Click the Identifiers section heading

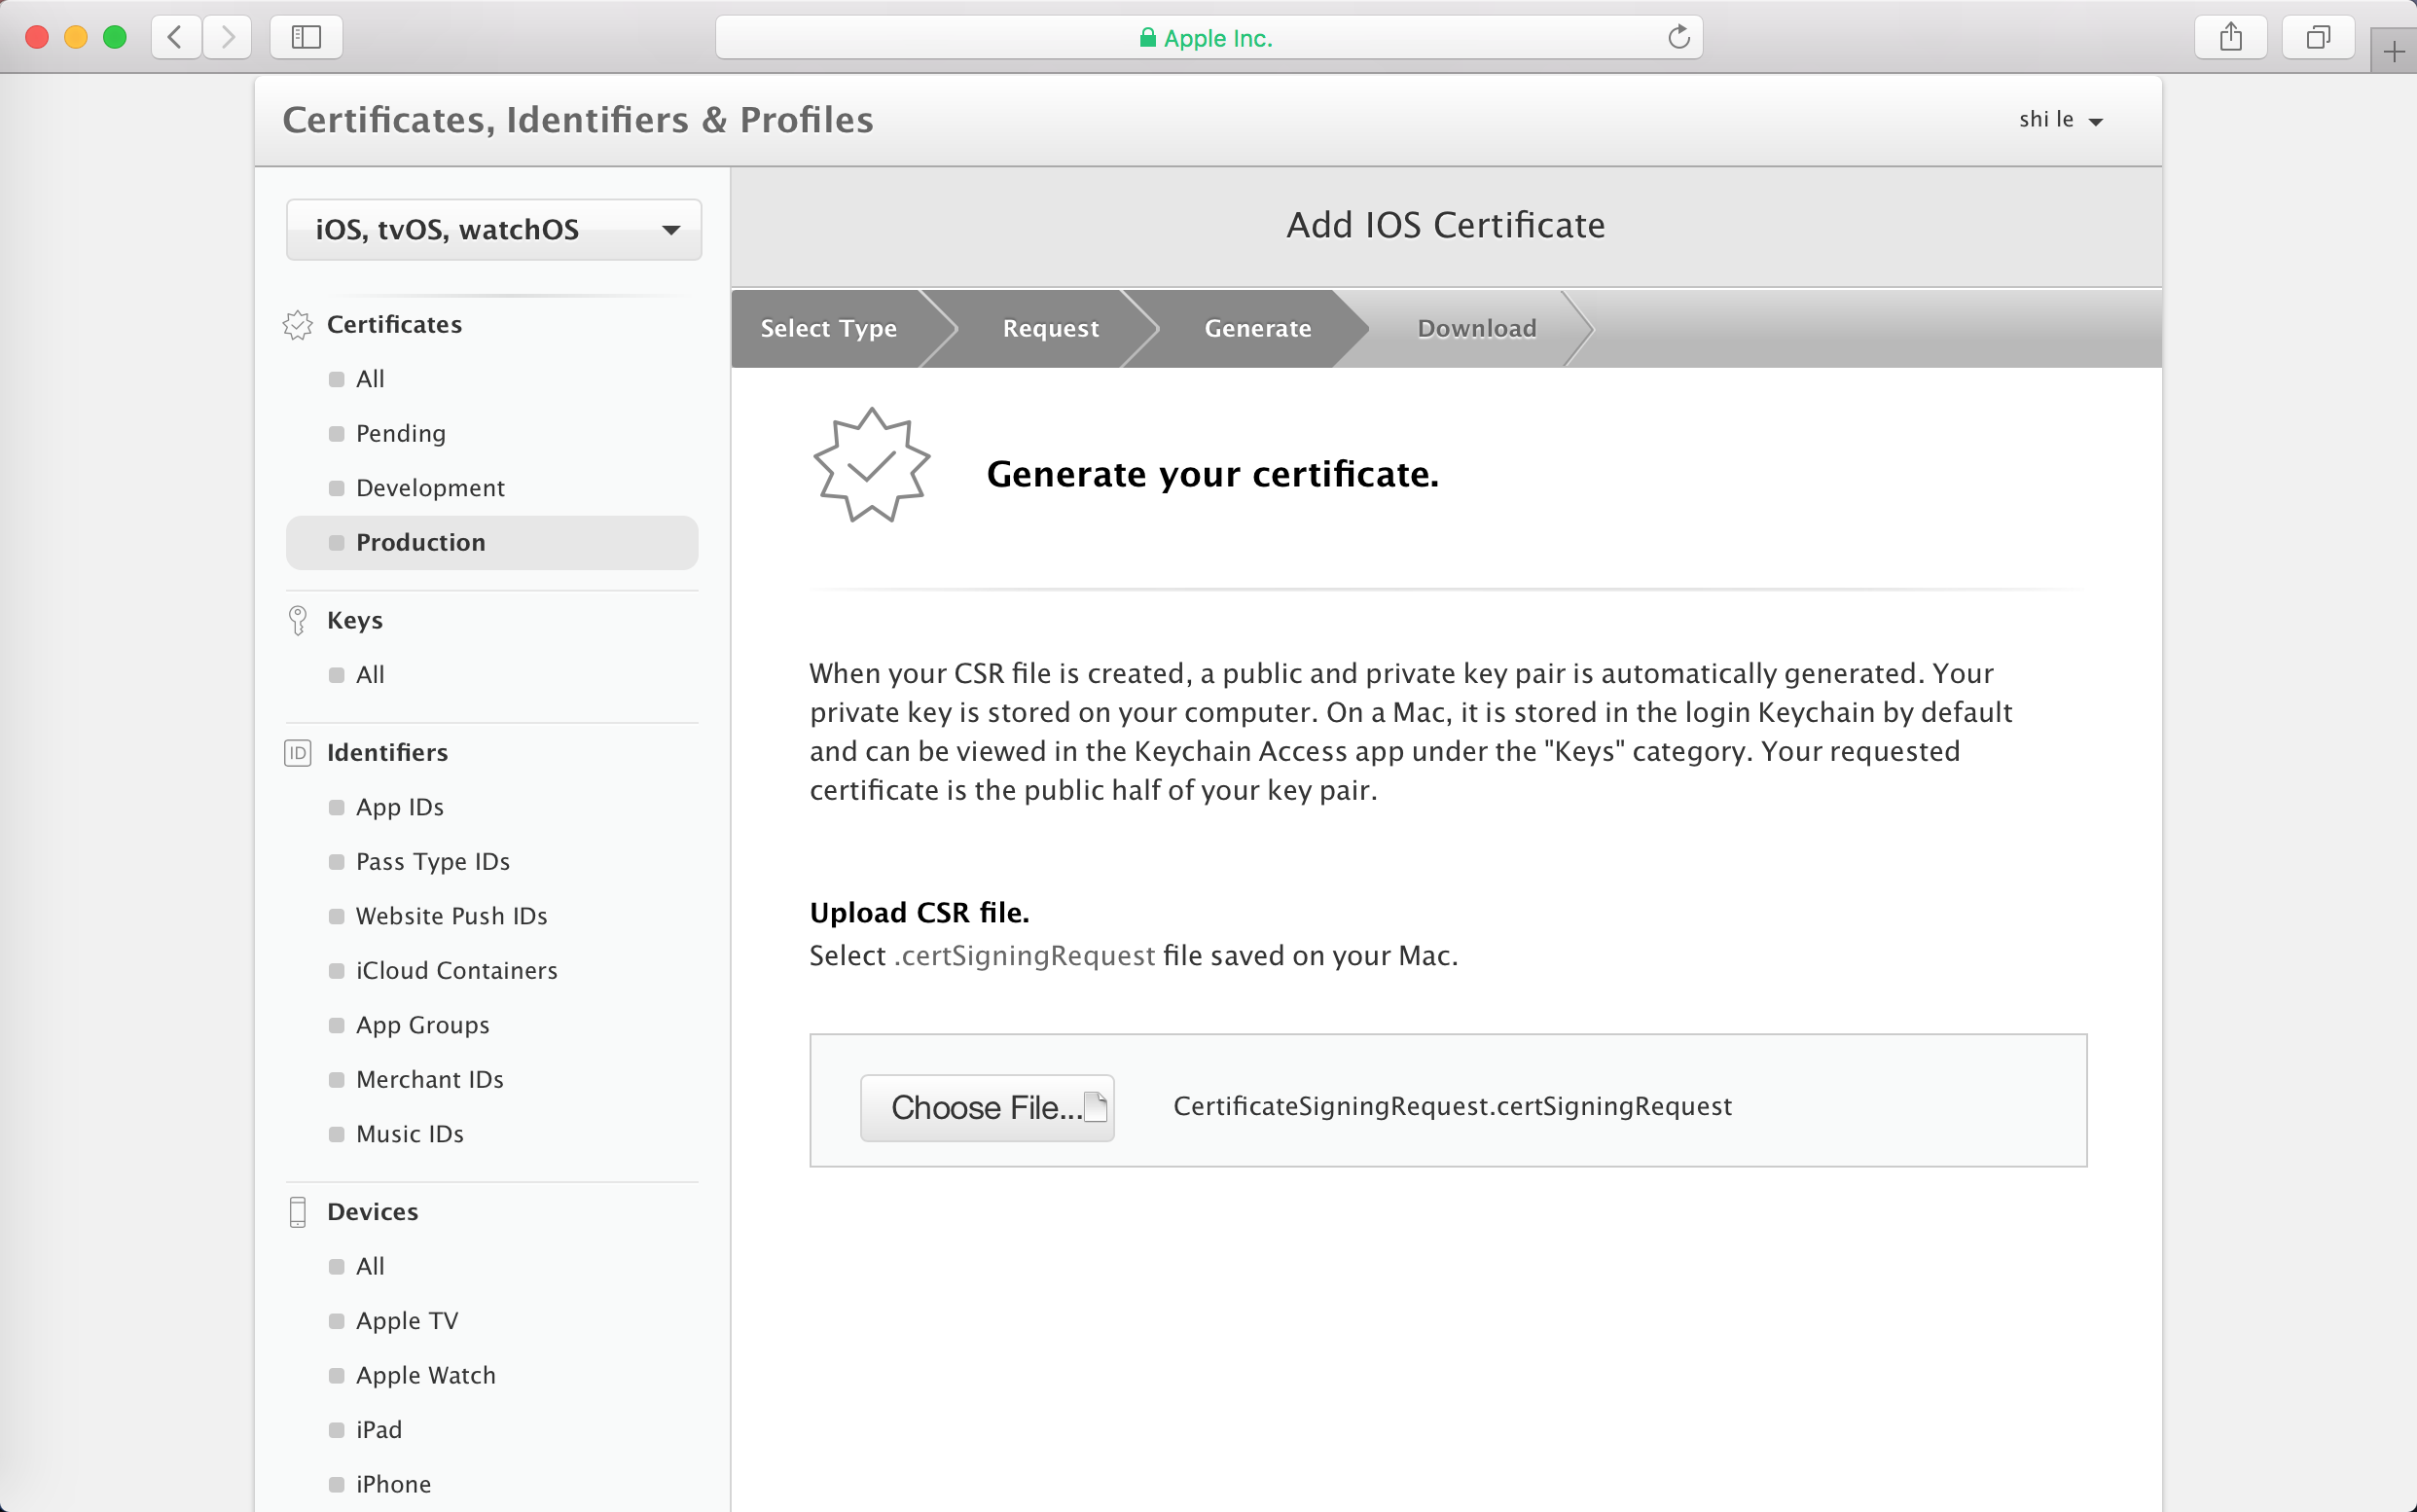(387, 752)
